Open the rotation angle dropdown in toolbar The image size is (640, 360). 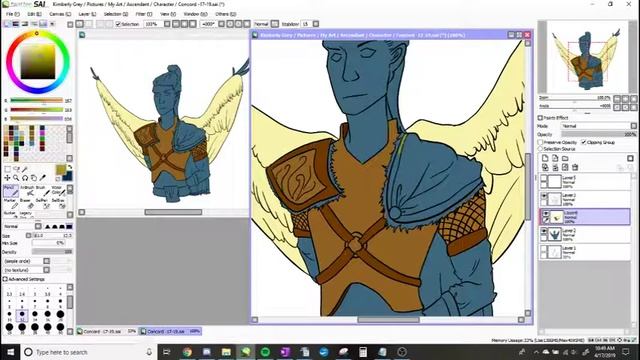click(x=221, y=24)
